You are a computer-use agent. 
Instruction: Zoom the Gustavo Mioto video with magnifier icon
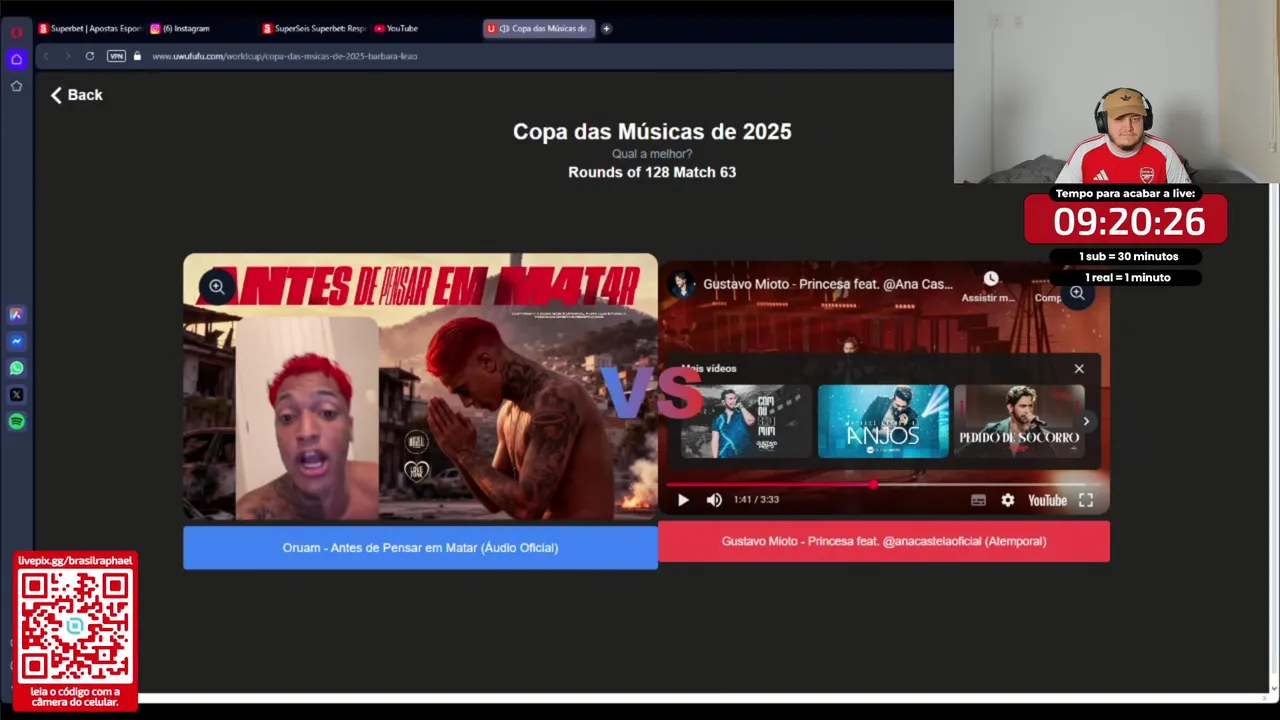[x=1077, y=293]
